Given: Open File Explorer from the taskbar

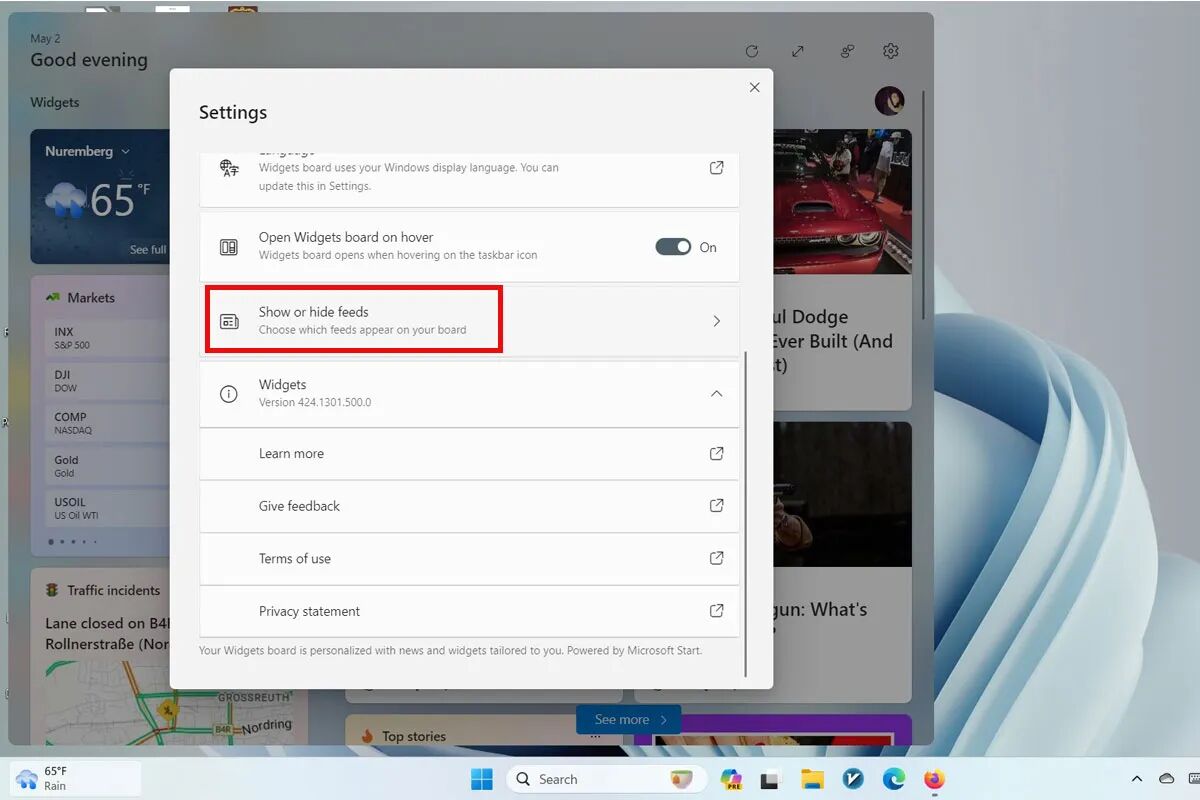Looking at the screenshot, I should coord(811,779).
